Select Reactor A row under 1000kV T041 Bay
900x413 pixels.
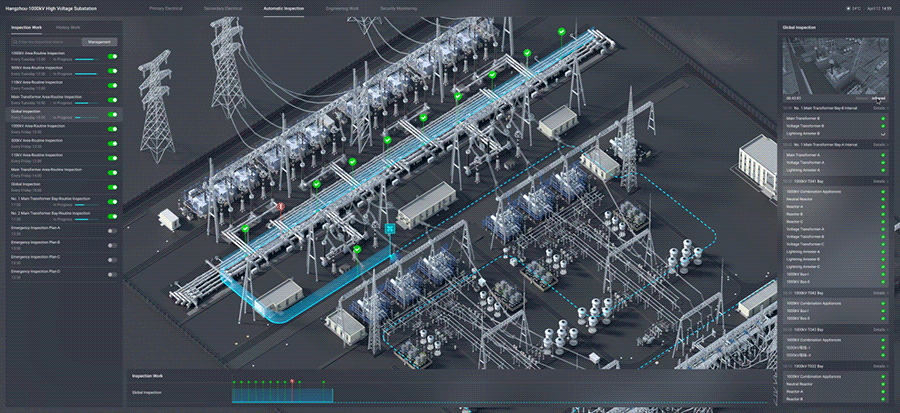tap(836, 207)
